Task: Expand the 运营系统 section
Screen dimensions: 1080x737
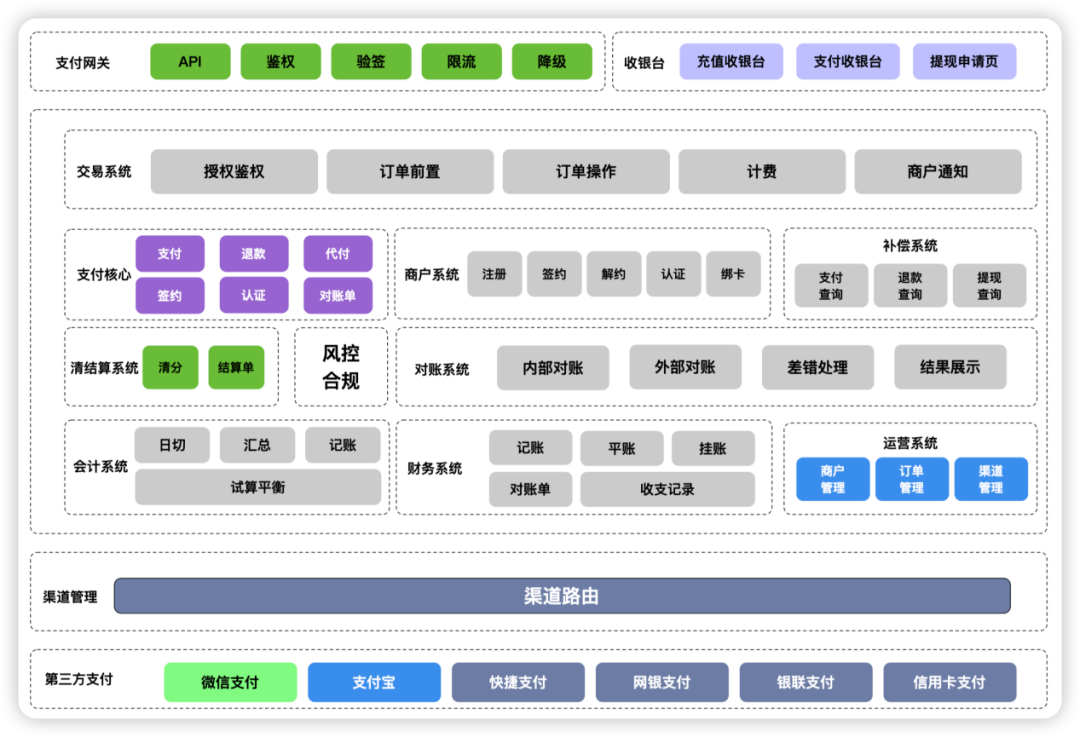Action: 912,443
